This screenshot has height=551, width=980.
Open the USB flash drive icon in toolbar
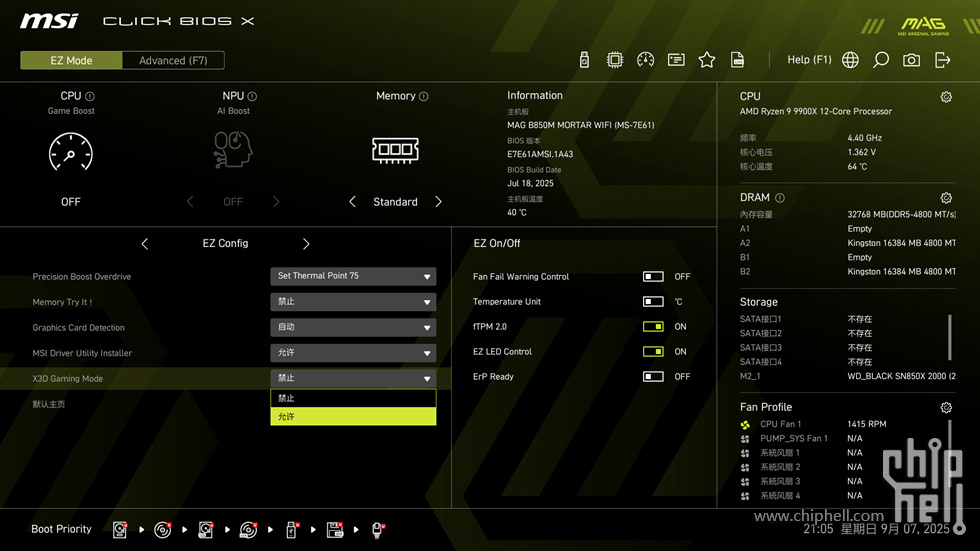click(x=584, y=60)
